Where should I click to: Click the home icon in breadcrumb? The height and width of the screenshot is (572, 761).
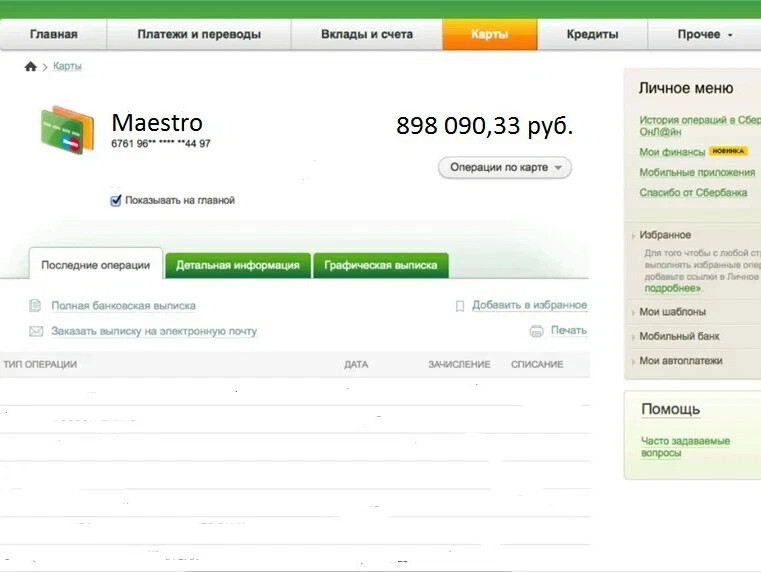[31, 66]
